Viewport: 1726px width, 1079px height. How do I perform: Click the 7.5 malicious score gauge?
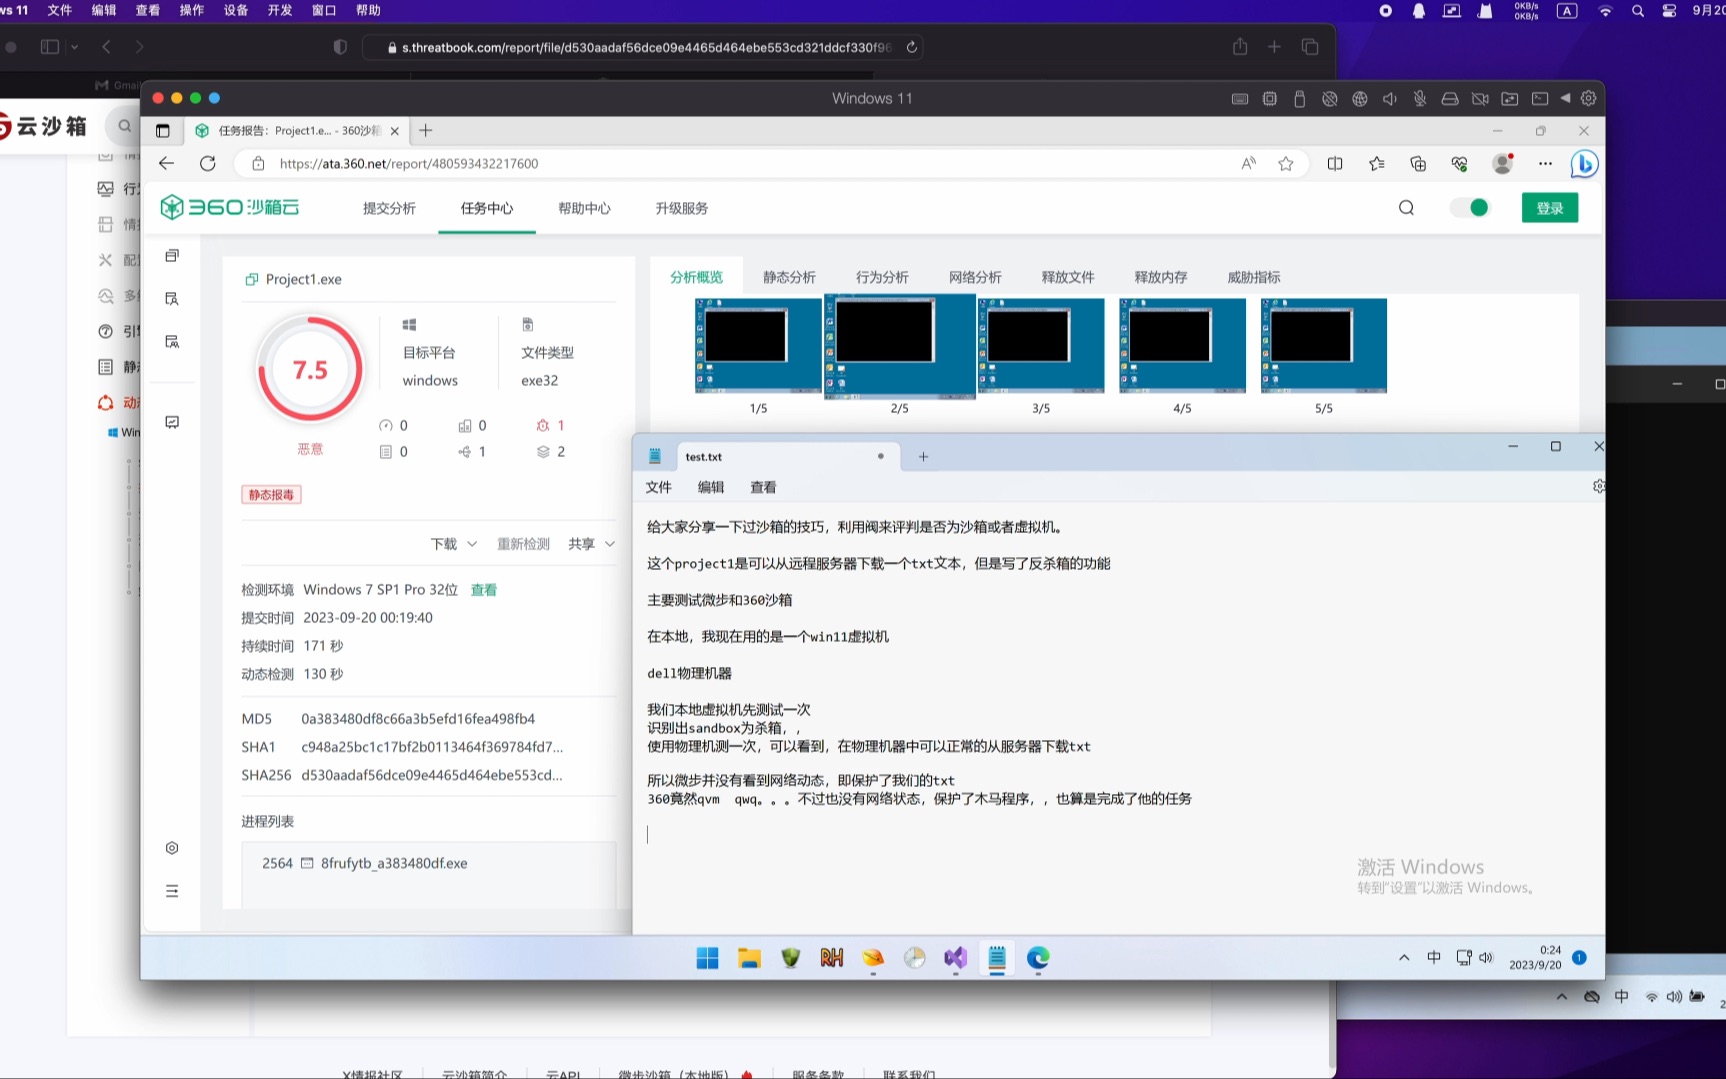[310, 370]
